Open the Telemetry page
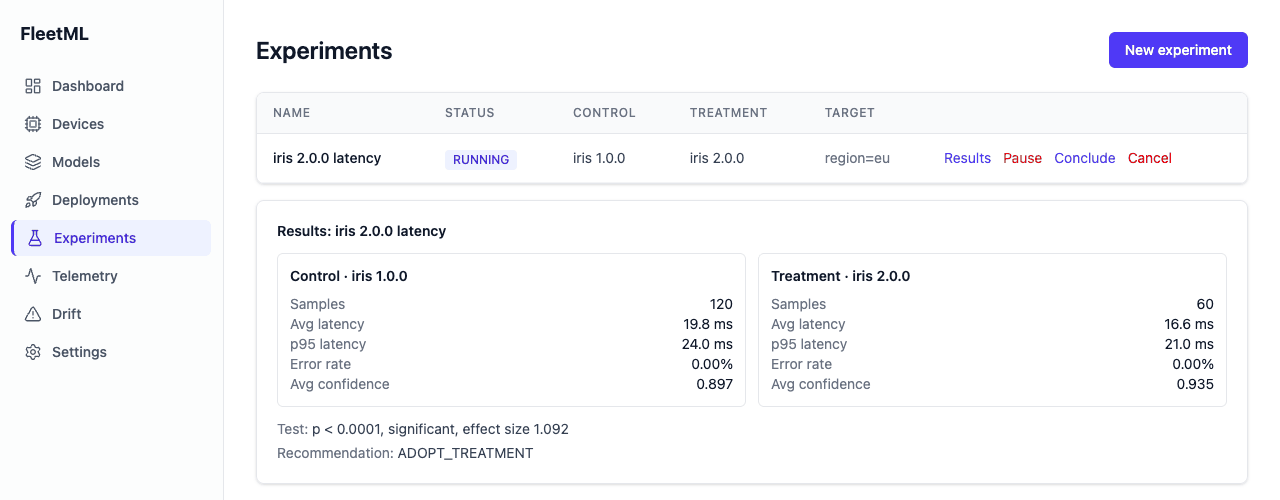This screenshot has width=1280, height=500. [111, 276]
